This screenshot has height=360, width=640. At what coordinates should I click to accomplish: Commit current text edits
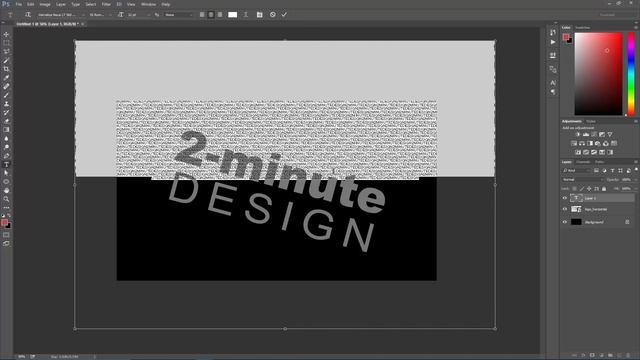(x=284, y=15)
